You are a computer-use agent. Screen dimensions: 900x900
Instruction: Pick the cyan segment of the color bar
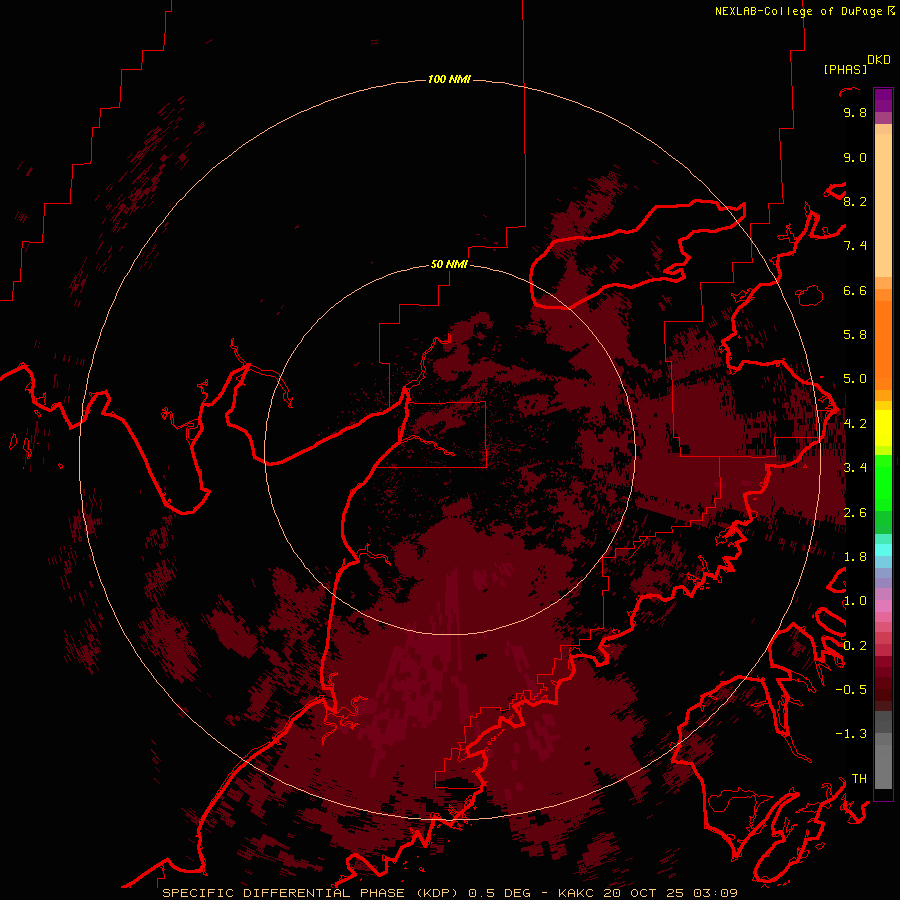click(883, 550)
